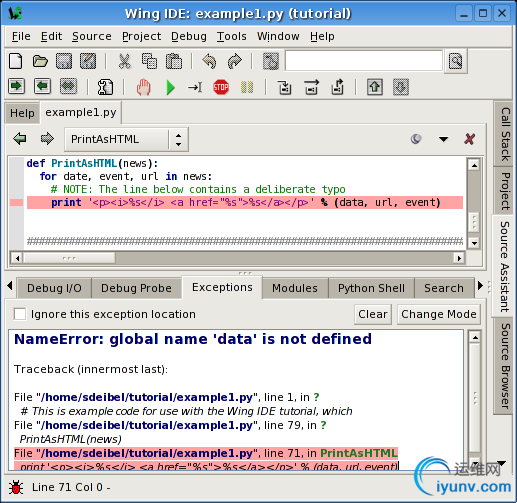The width and height of the screenshot is (517, 503).
Task: Move down a stack frame with down-arrow icon
Action: pyautogui.click(x=401, y=87)
